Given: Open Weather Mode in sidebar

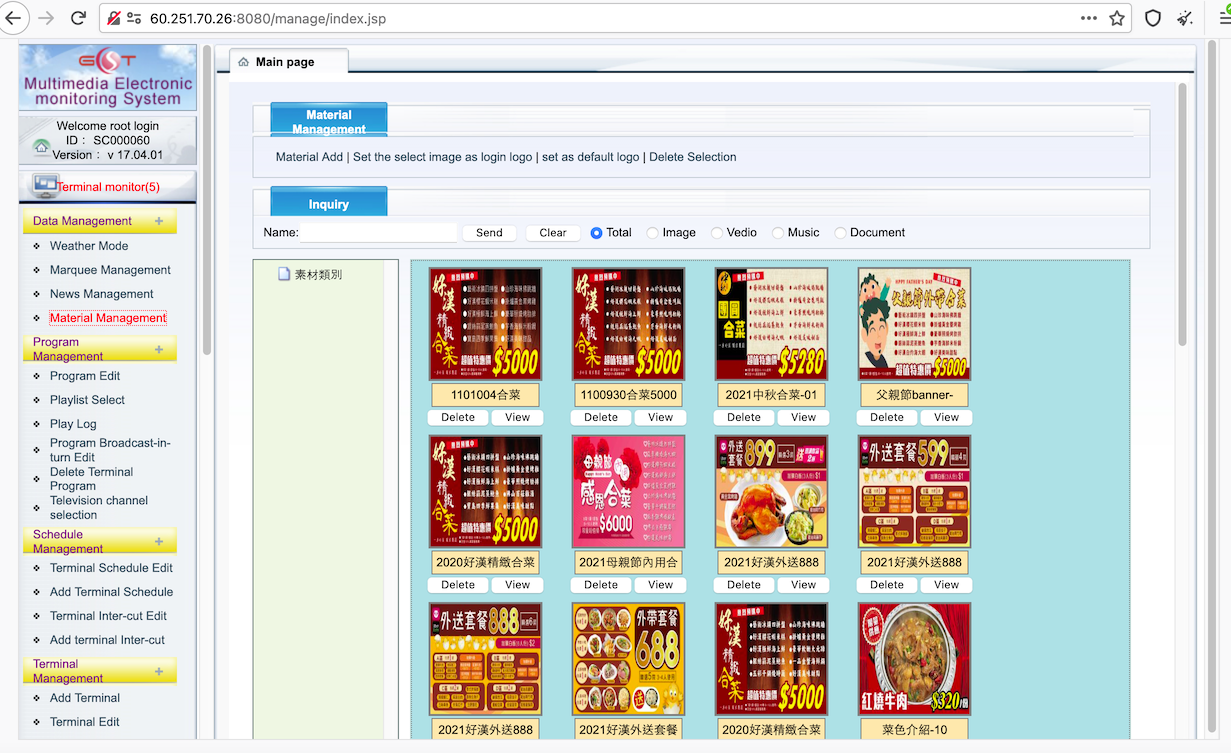Looking at the screenshot, I should pyautogui.click(x=89, y=246).
